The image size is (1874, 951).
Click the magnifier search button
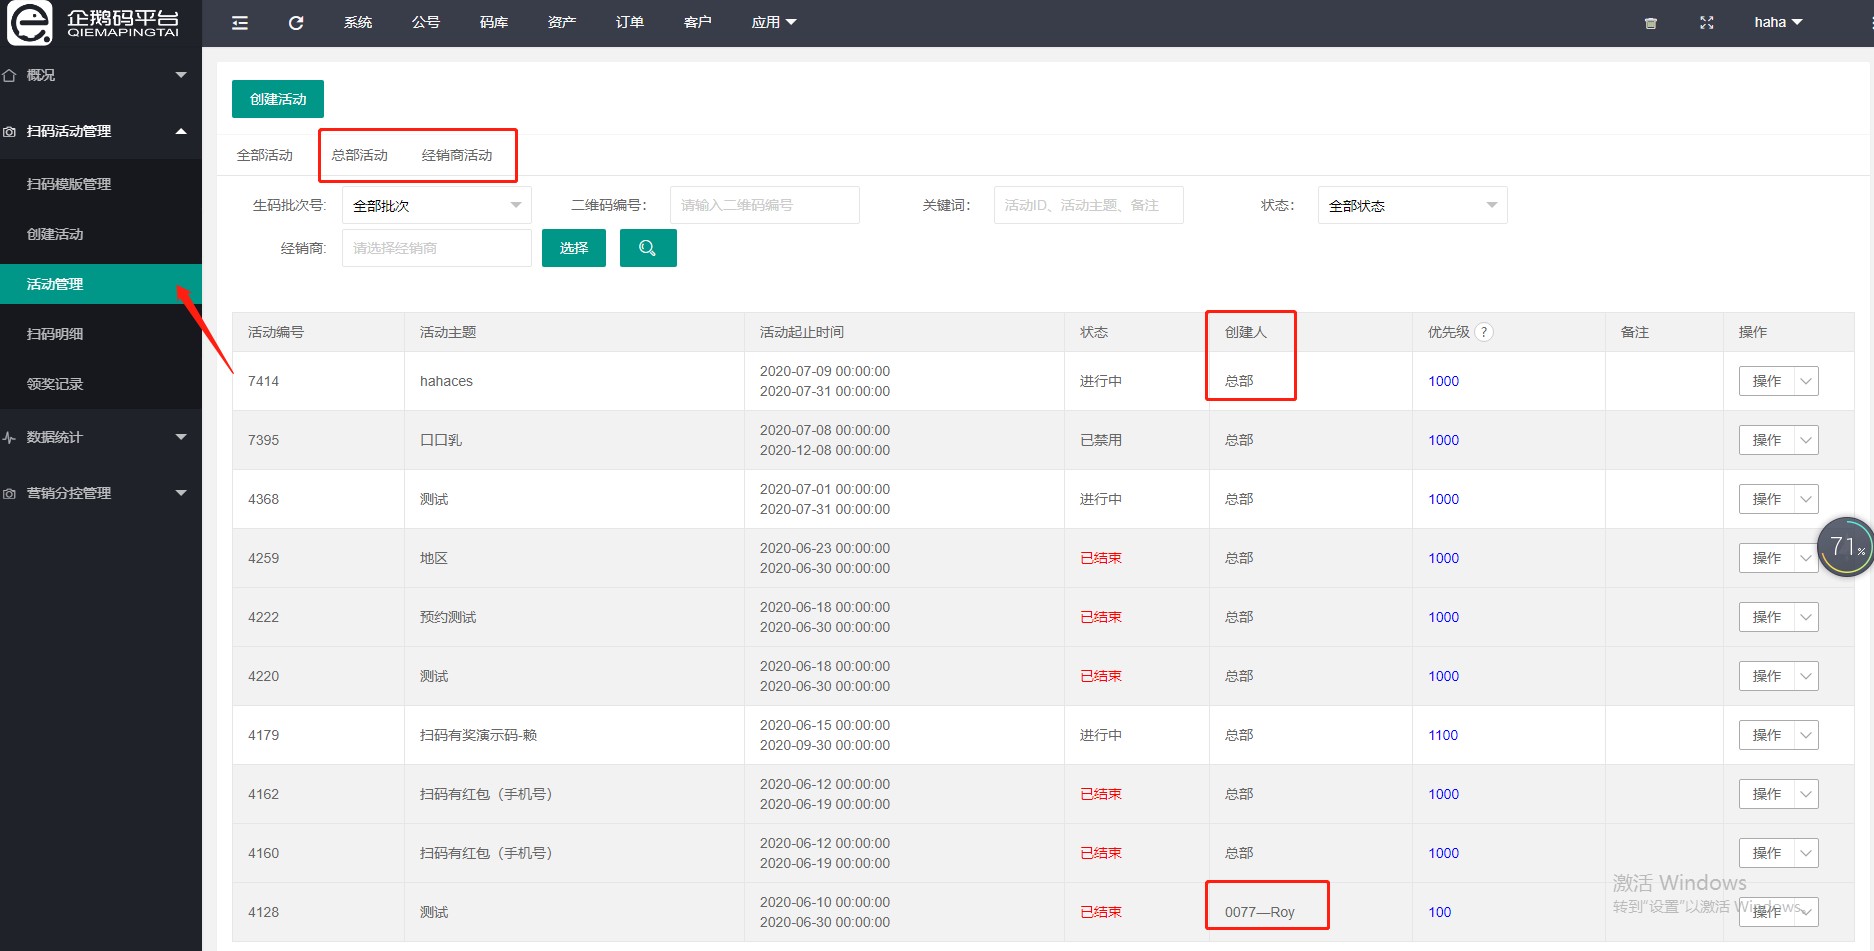pyautogui.click(x=648, y=248)
